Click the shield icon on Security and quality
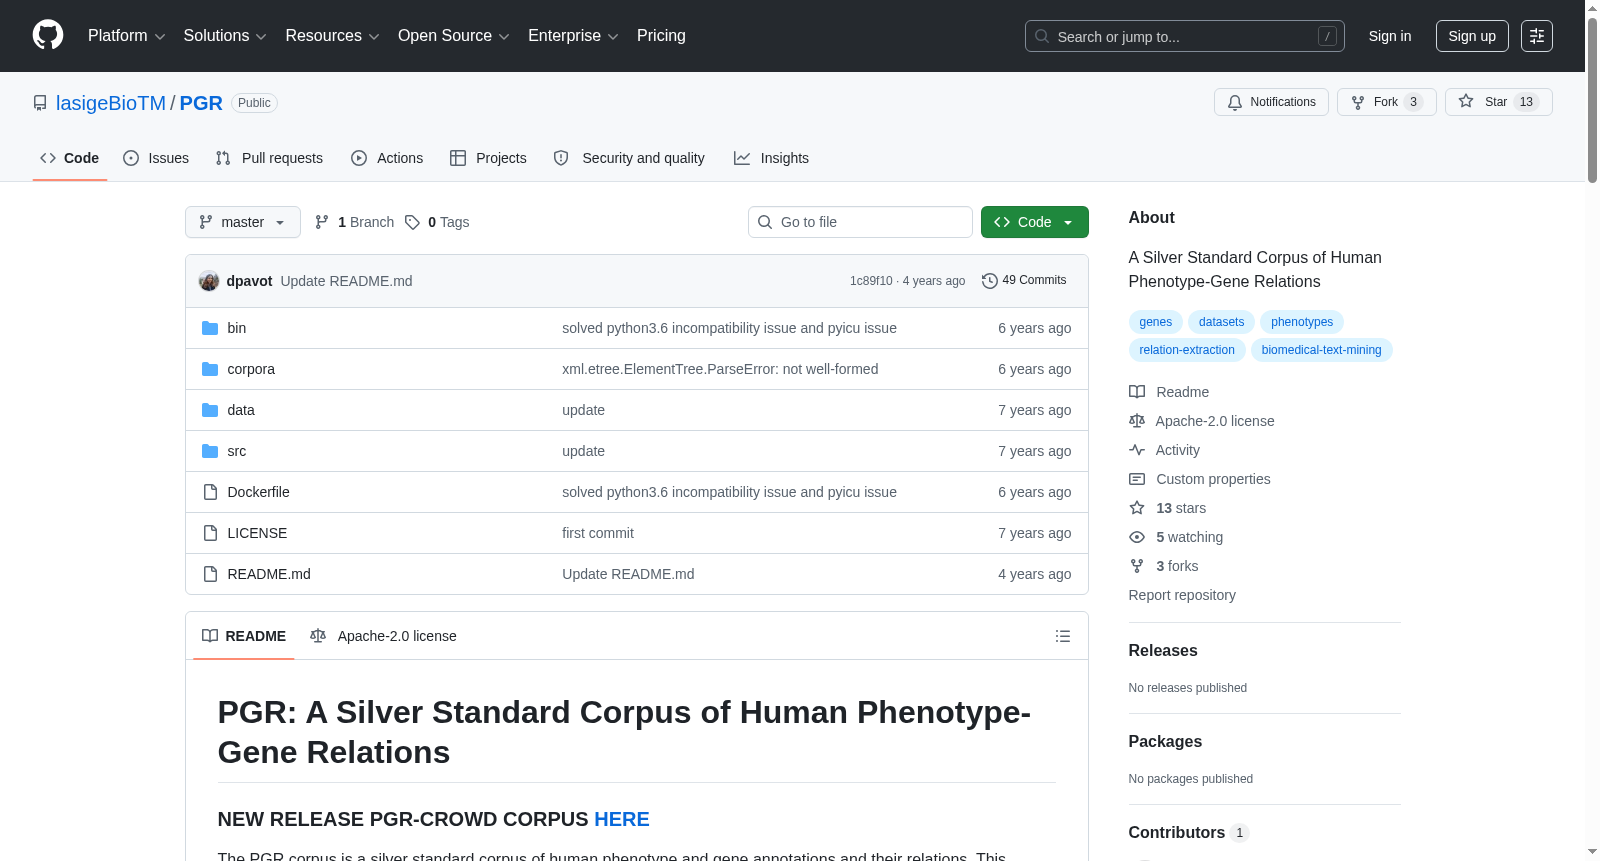The height and width of the screenshot is (861, 1600). pyautogui.click(x=561, y=158)
